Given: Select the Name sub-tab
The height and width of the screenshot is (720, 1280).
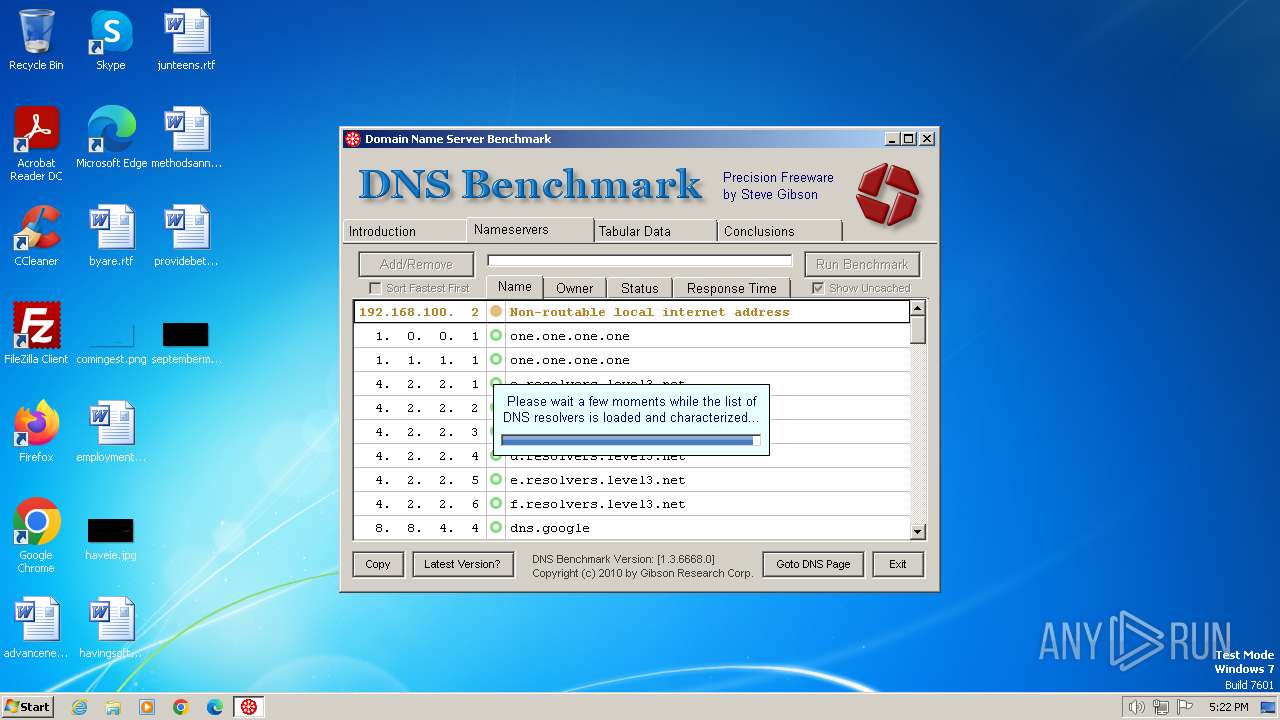Looking at the screenshot, I should pos(515,287).
